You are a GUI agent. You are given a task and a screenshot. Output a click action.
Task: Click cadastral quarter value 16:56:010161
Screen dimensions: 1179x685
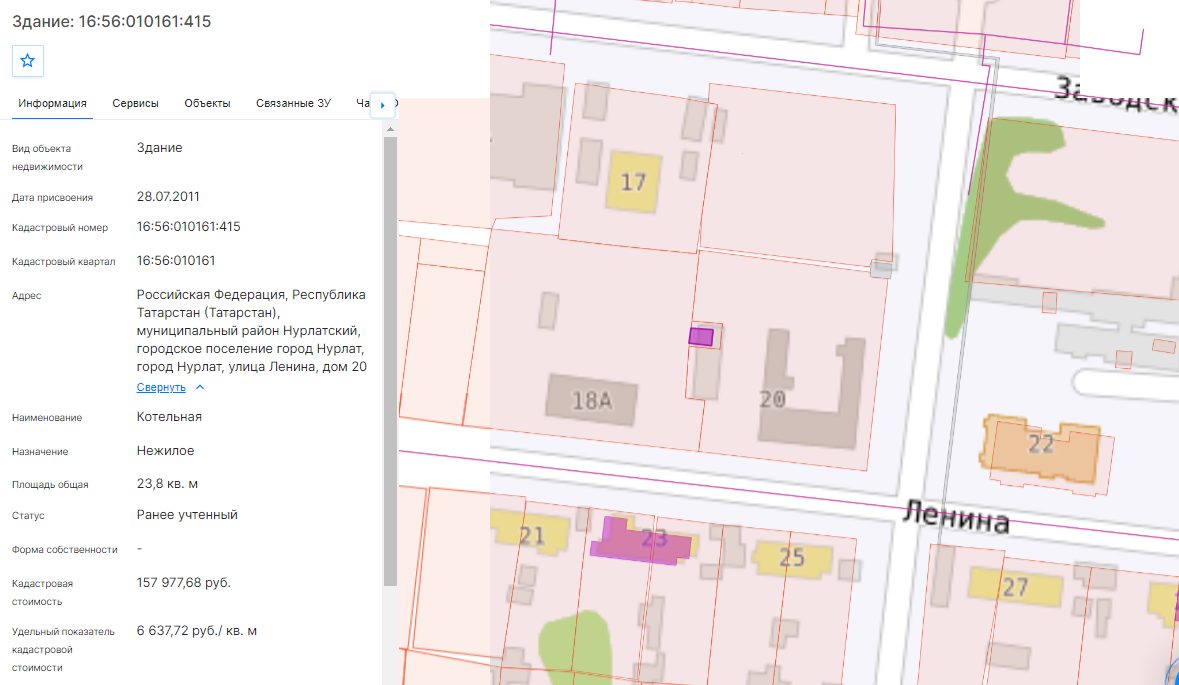tap(176, 260)
